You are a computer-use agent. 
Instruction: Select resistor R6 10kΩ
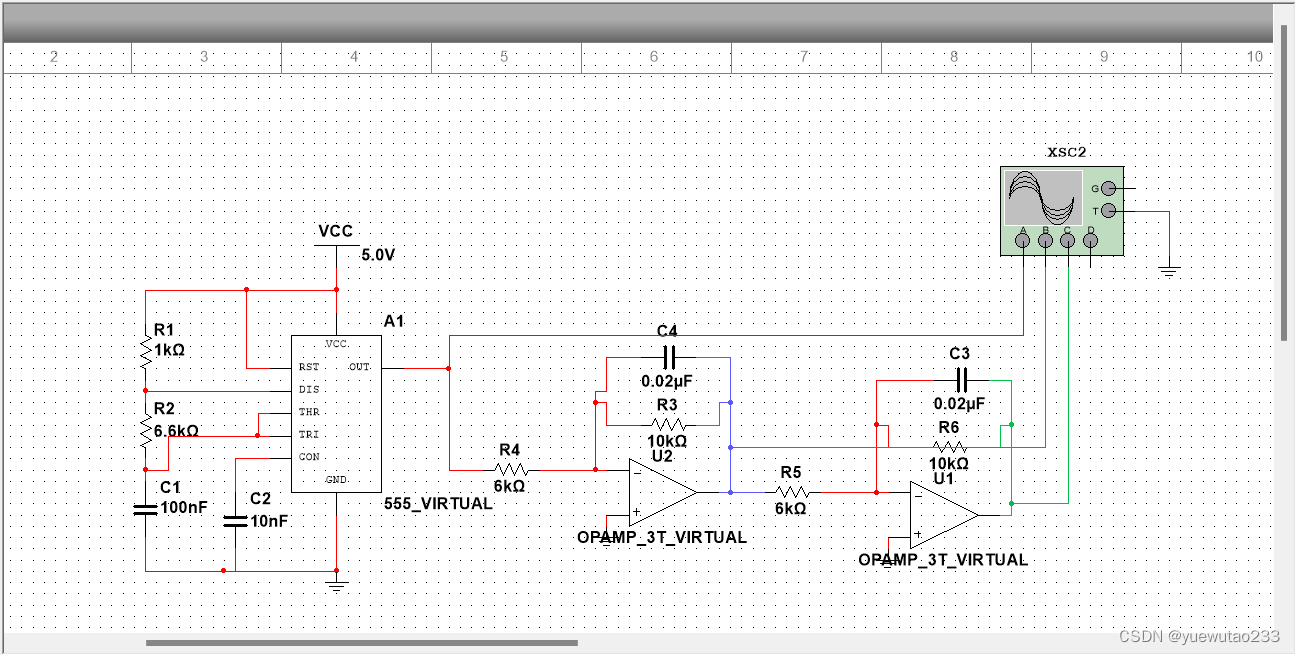(948, 447)
